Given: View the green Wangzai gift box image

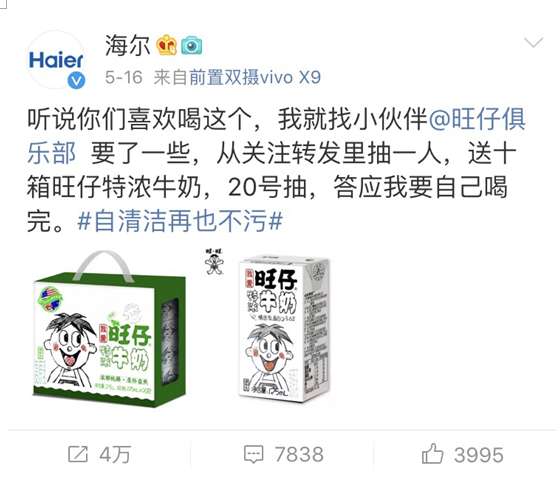Looking at the screenshot, I should [109, 329].
